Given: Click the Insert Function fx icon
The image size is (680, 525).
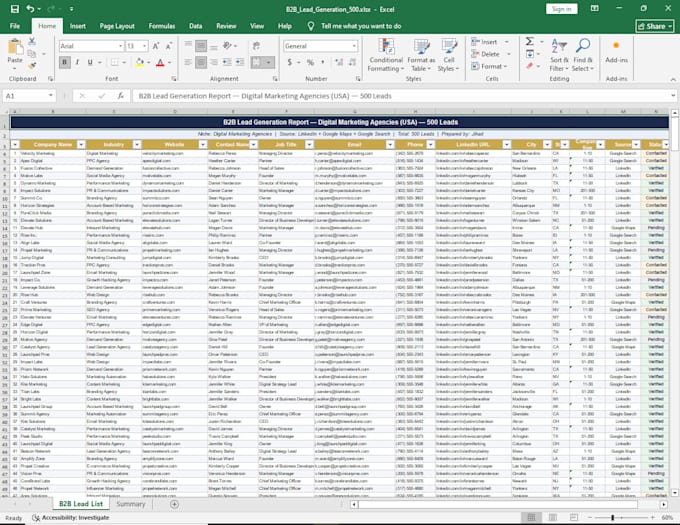Looking at the screenshot, I should coord(121,96).
